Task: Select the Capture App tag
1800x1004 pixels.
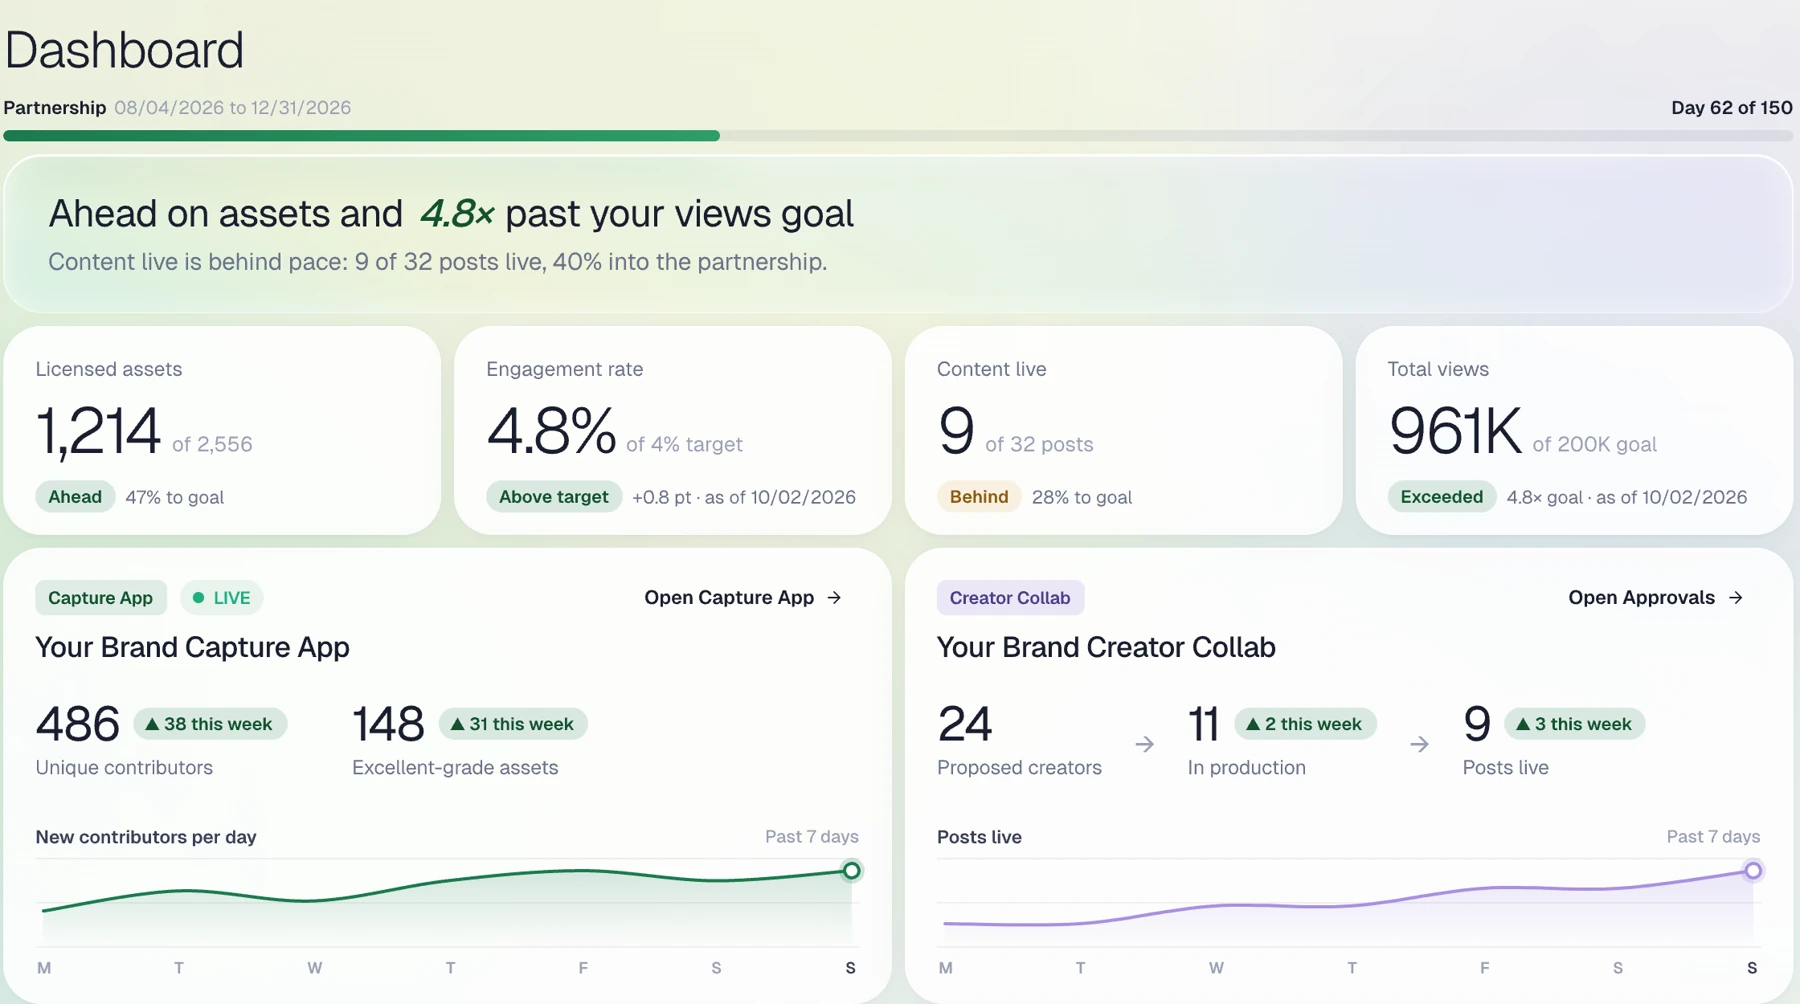Action: (x=100, y=598)
